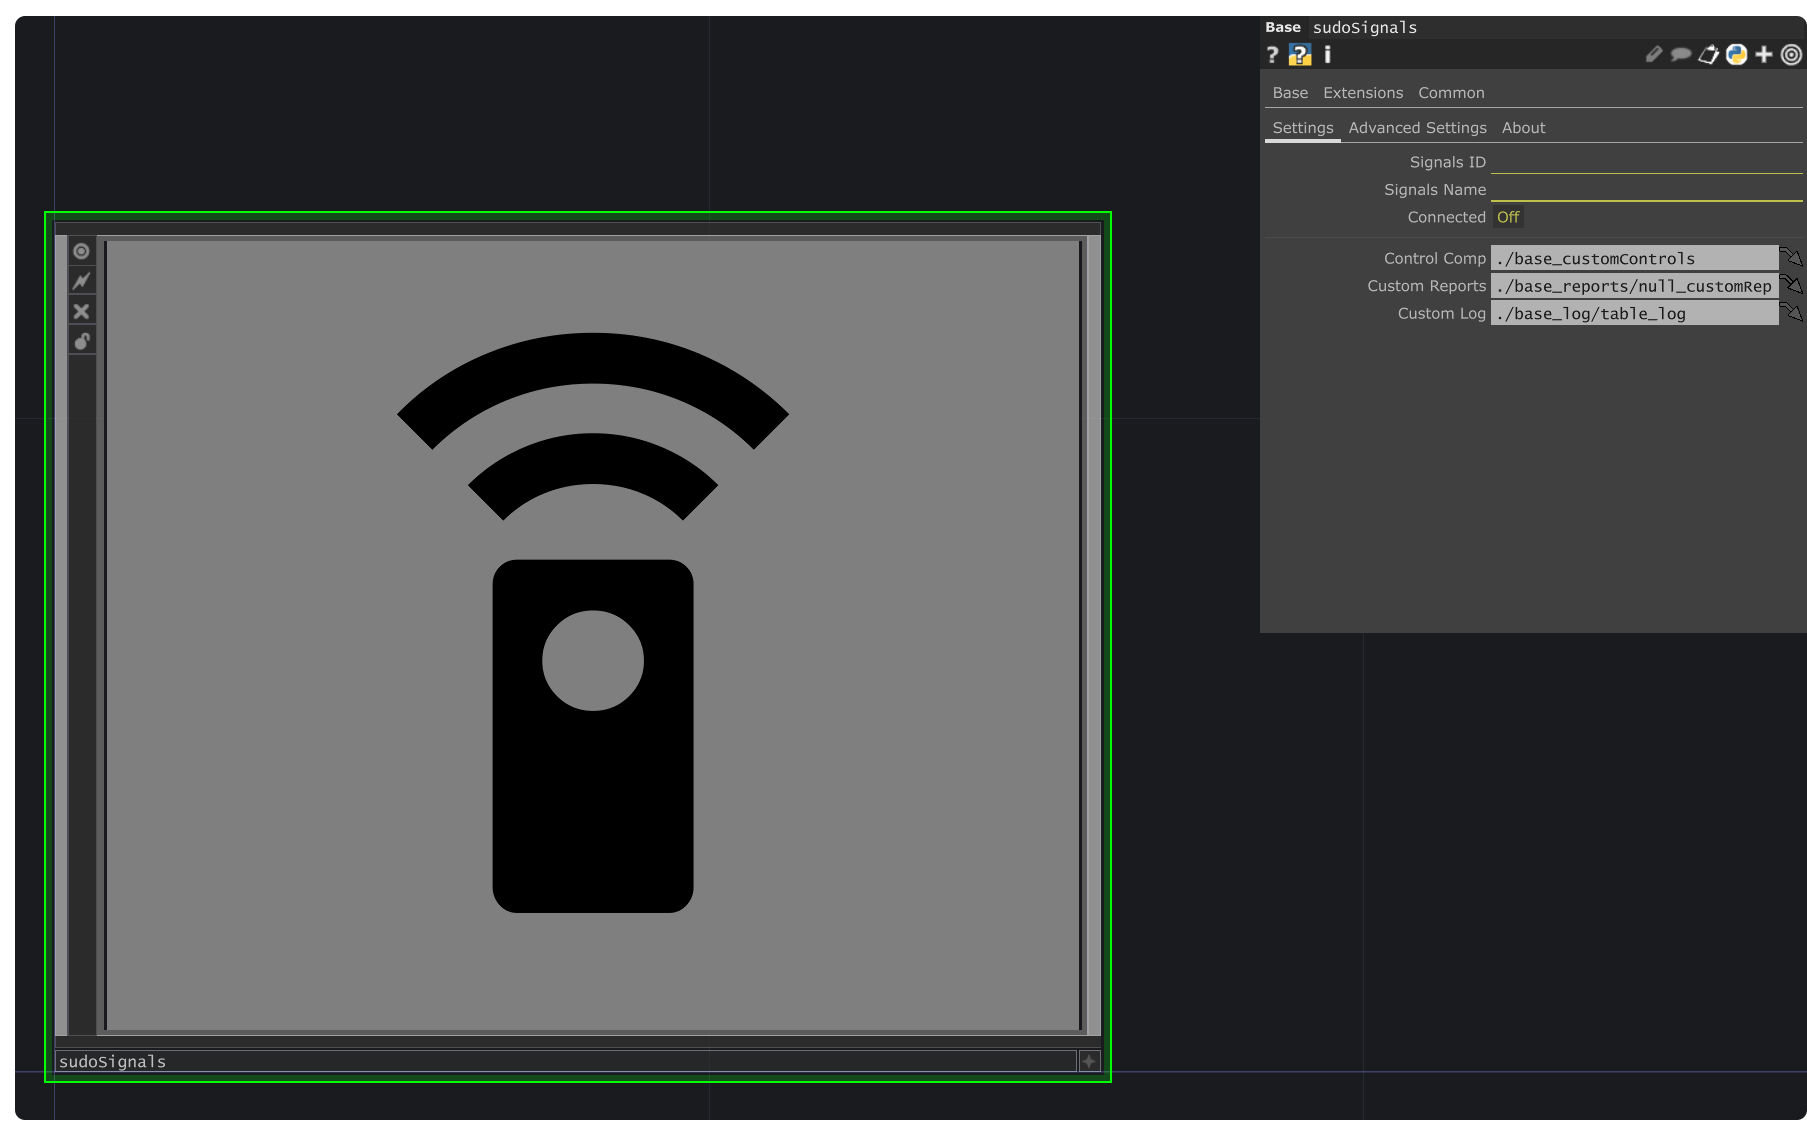Click the Control Comp path field
This screenshot has height=1136, width=1807.
pyautogui.click(x=1634, y=258)
